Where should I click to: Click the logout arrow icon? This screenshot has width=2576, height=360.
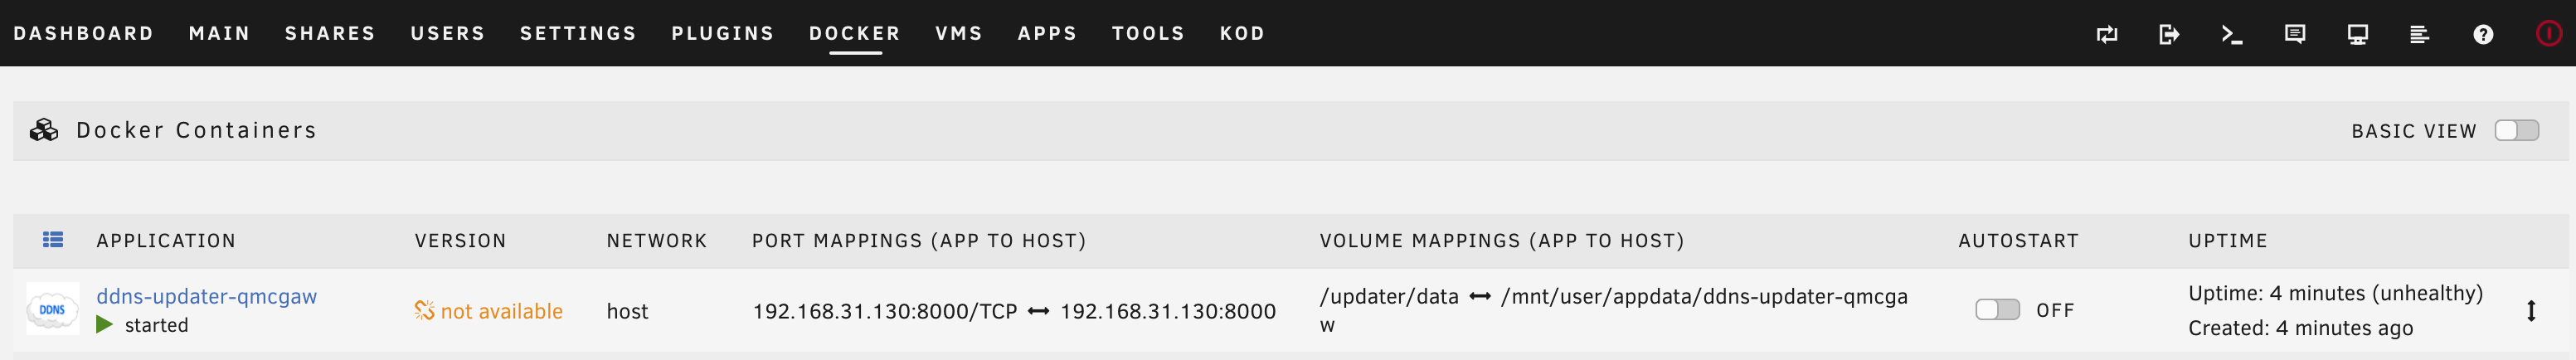coord(2169,35)
